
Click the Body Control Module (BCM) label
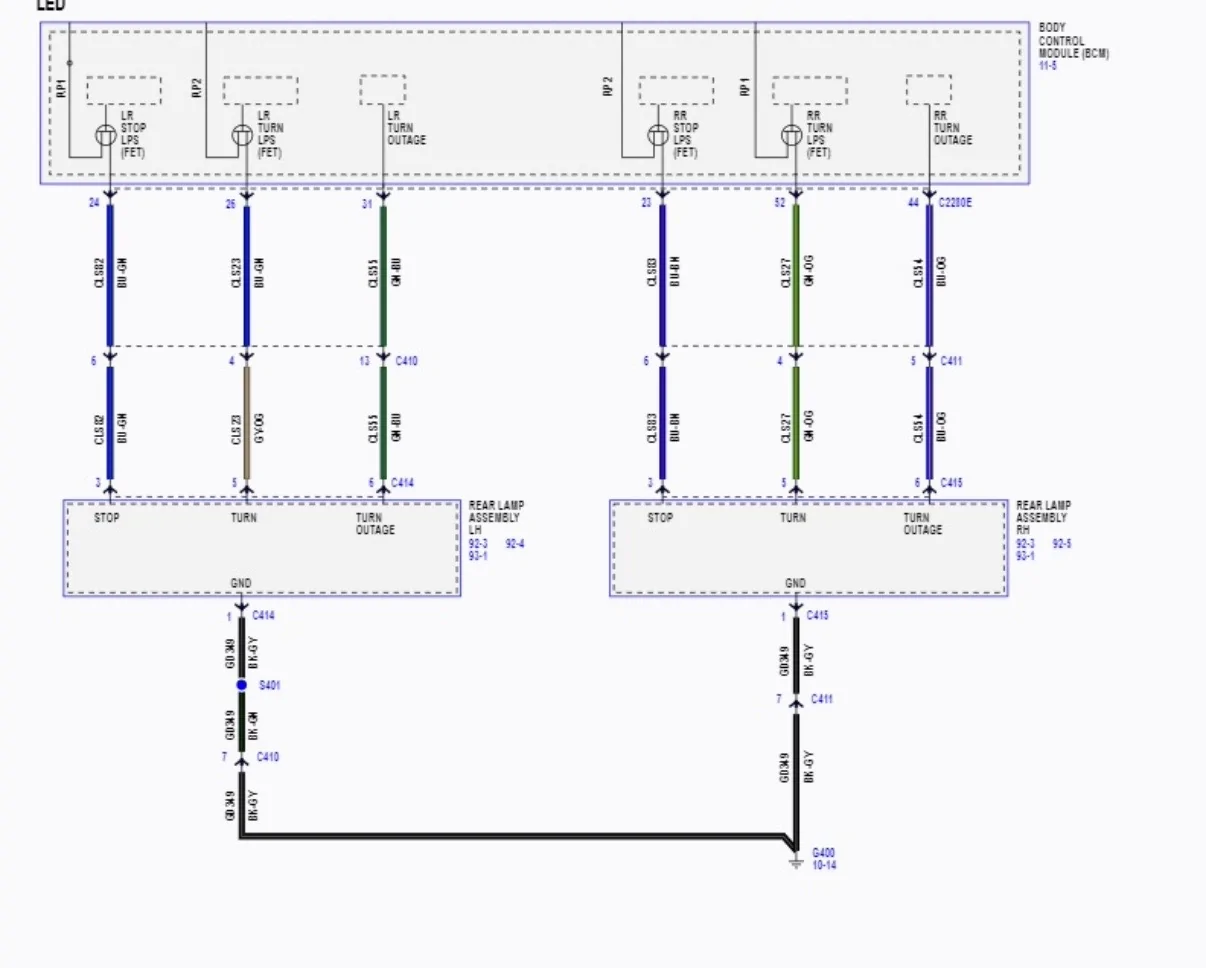1073,41
